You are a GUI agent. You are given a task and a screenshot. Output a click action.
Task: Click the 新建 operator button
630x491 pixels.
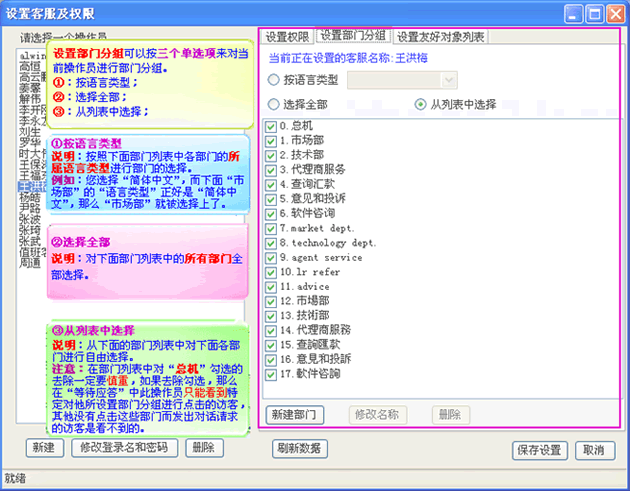click(x=41, y=449)
